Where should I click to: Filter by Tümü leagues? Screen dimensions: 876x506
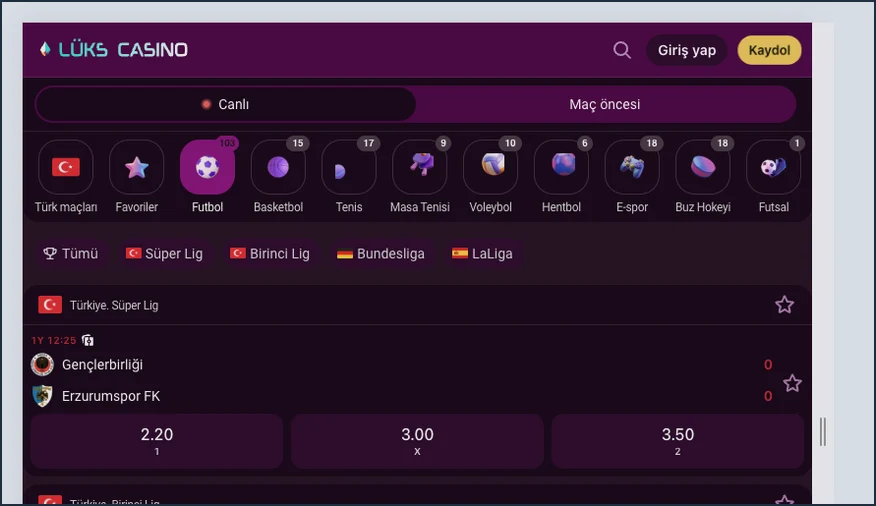pyautogui.click(x=70, y=254)
